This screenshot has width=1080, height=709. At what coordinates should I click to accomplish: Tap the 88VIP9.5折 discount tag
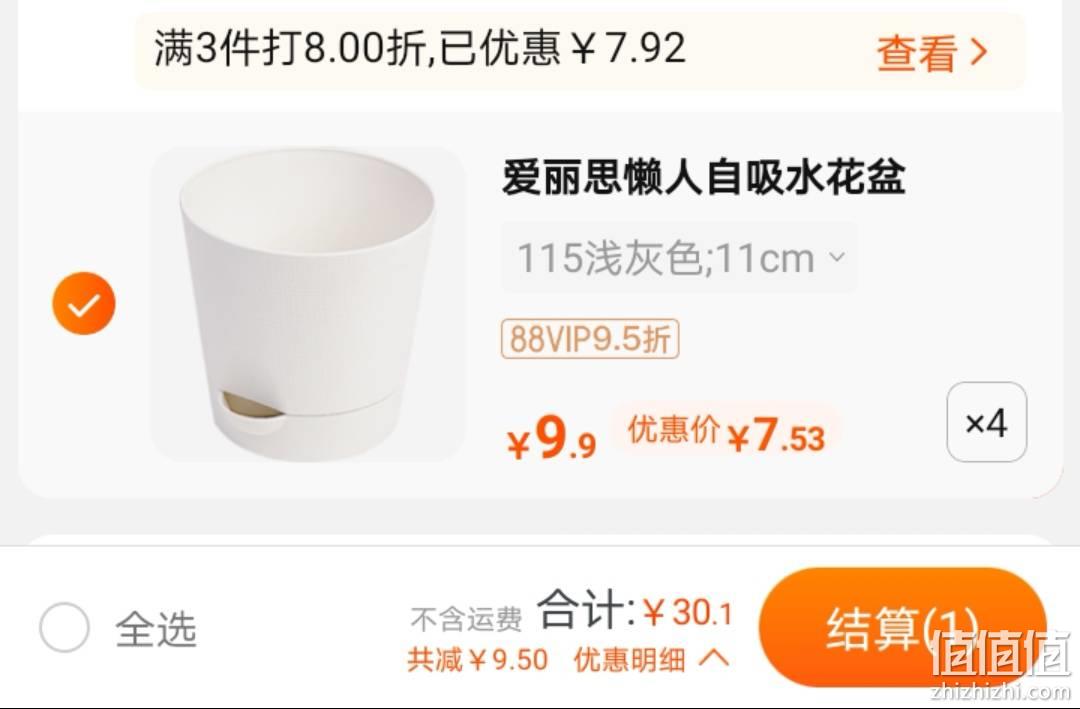590,338
